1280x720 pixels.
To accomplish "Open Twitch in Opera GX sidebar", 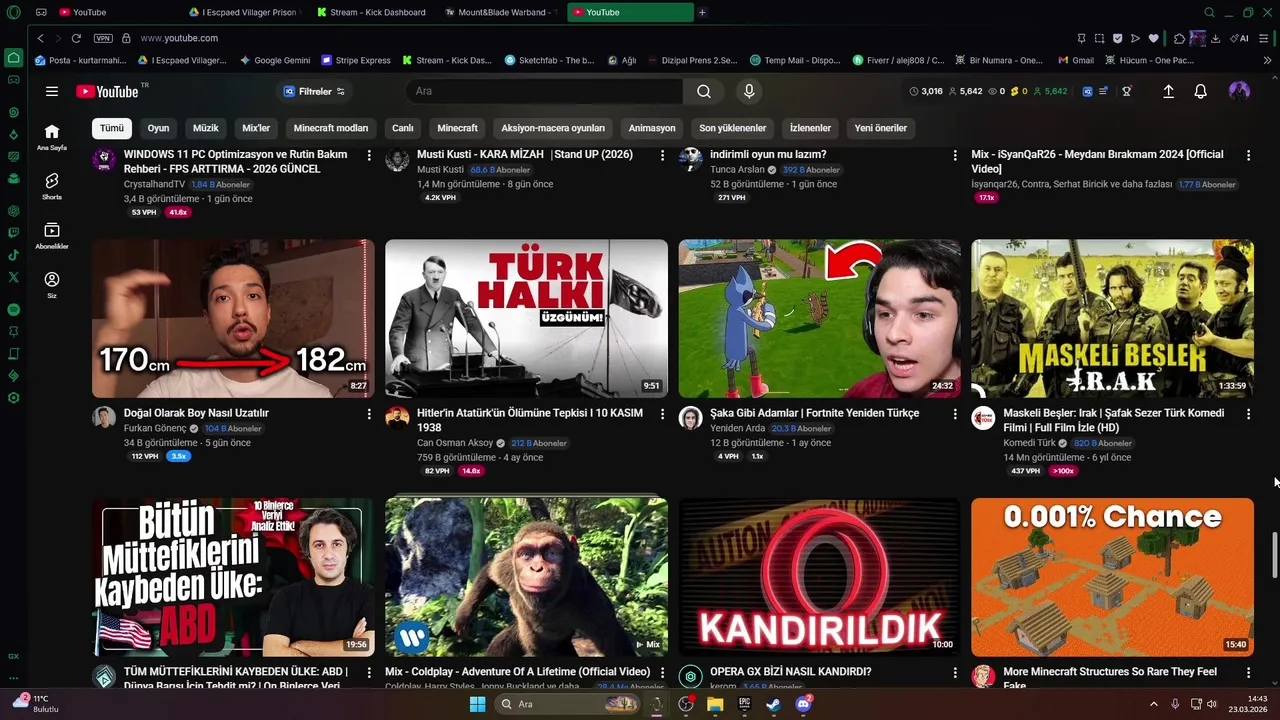I will click(x=13, y=233).
